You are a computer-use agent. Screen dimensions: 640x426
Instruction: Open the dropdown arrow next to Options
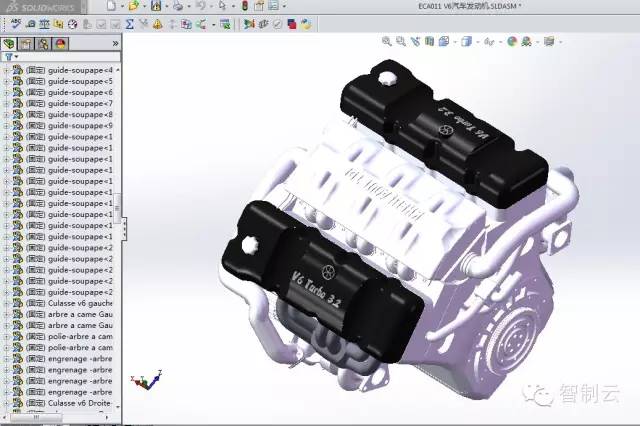[284, 7]
